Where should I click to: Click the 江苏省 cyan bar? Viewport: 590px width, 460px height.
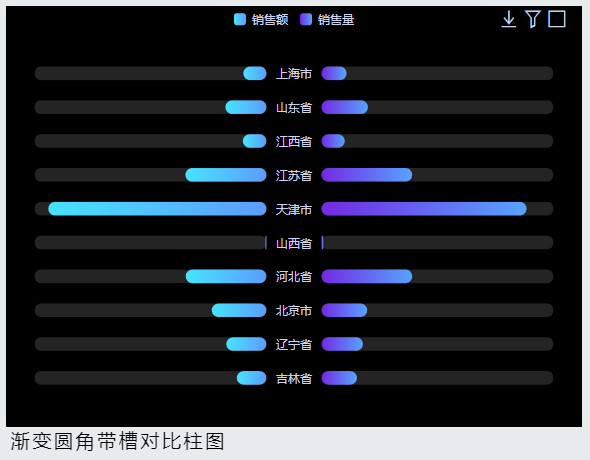(x=226, y=175)
